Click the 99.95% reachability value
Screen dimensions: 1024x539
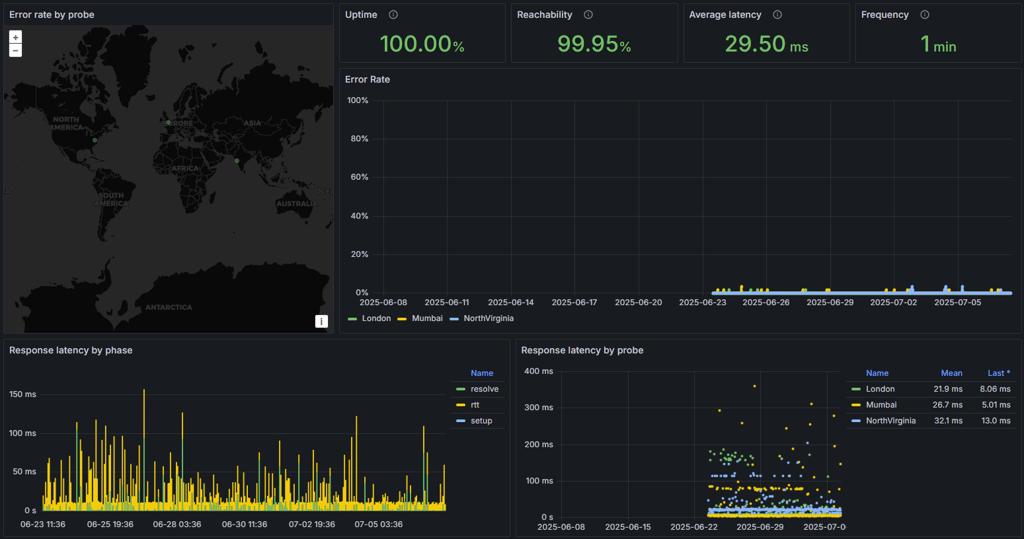[x=594, y=44]
